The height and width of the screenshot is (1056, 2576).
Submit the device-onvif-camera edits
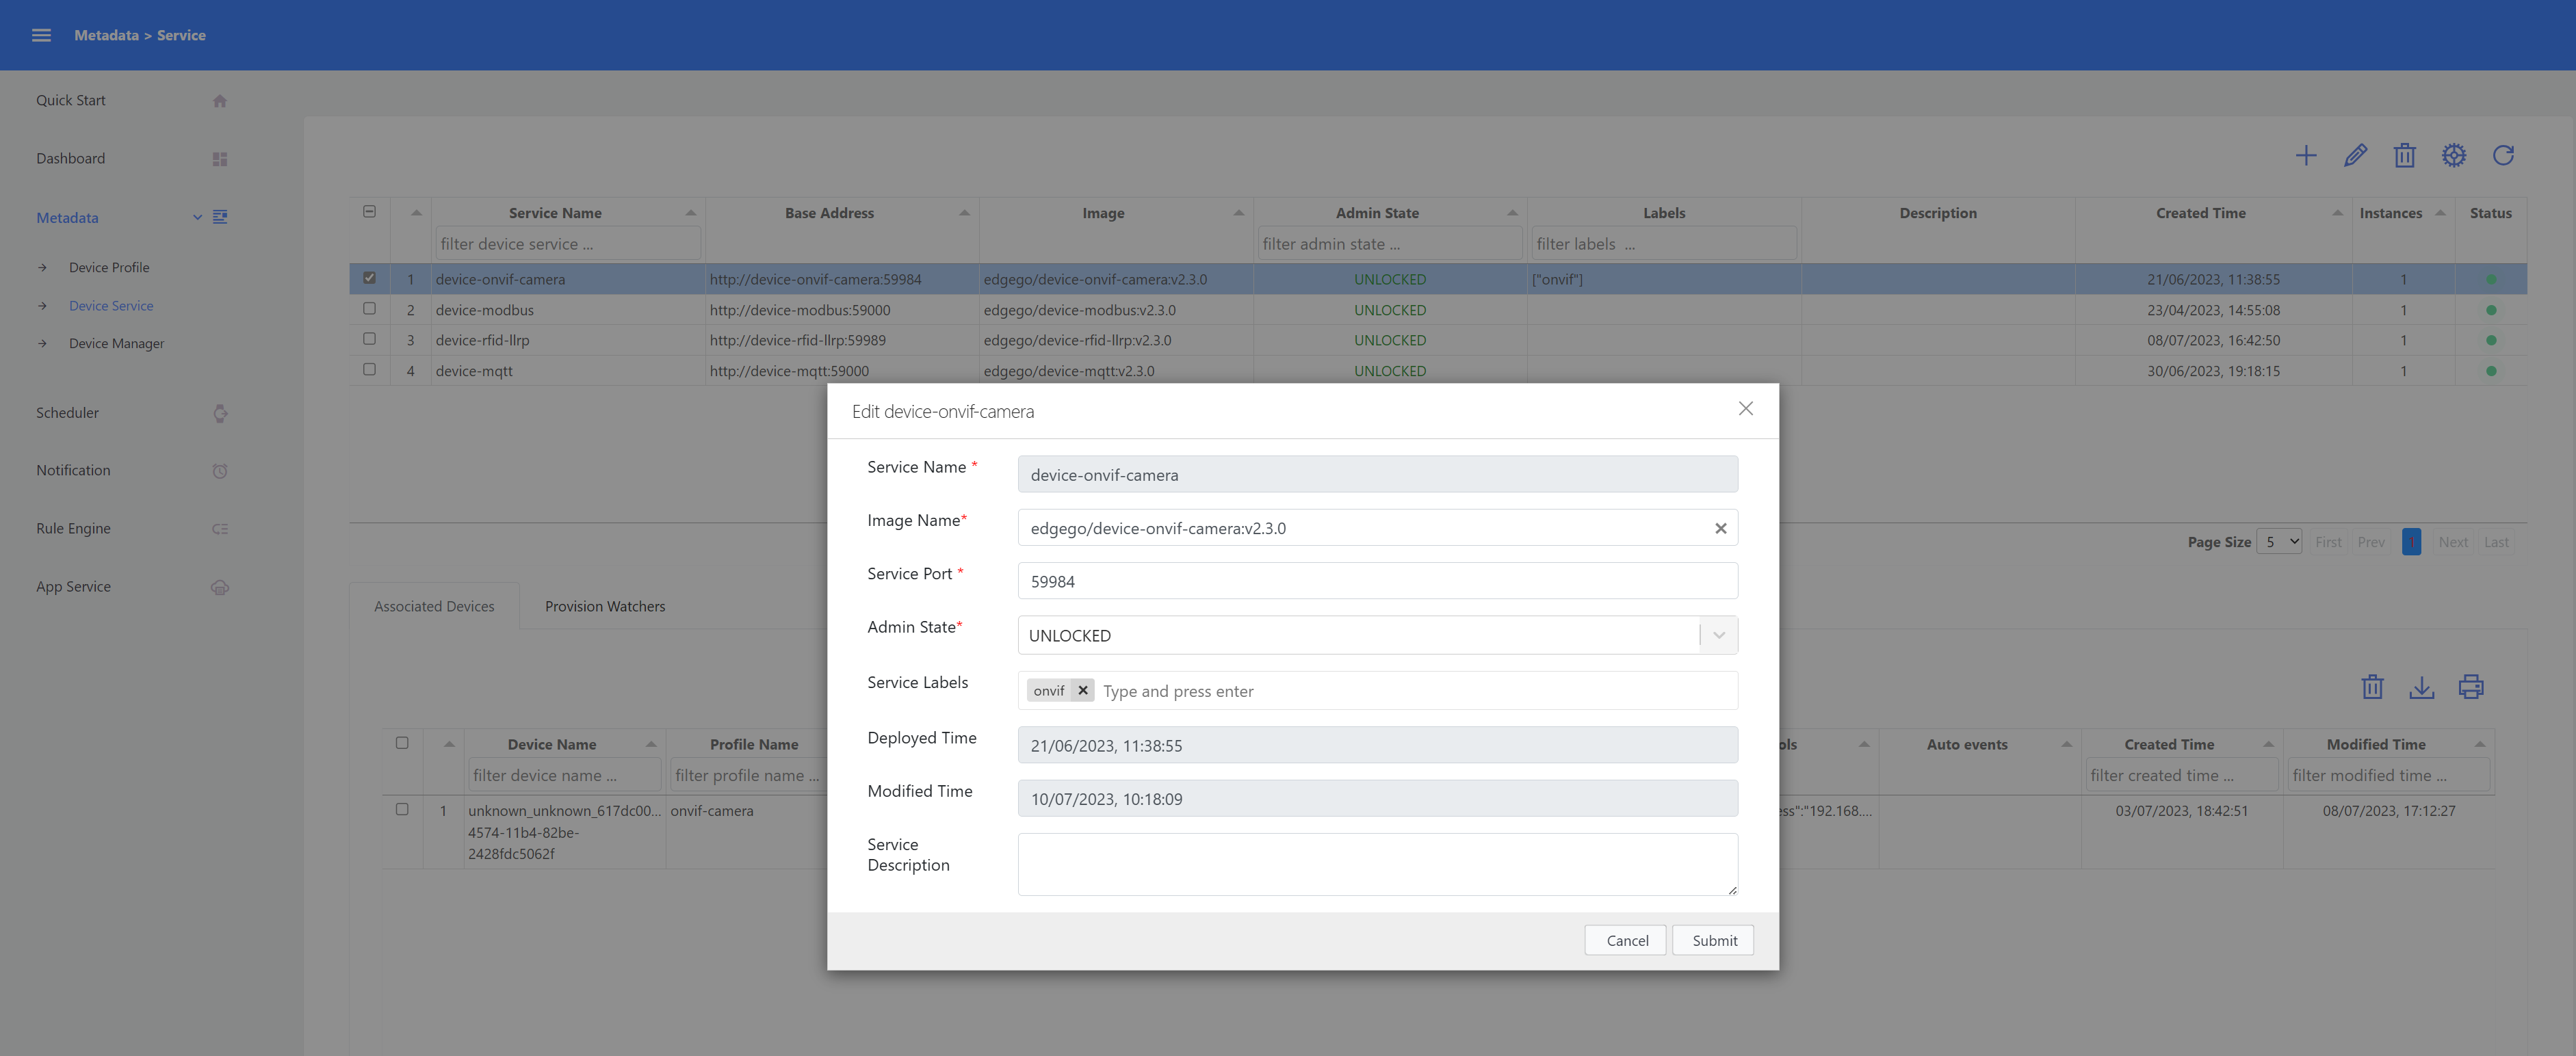[1712, 940]
